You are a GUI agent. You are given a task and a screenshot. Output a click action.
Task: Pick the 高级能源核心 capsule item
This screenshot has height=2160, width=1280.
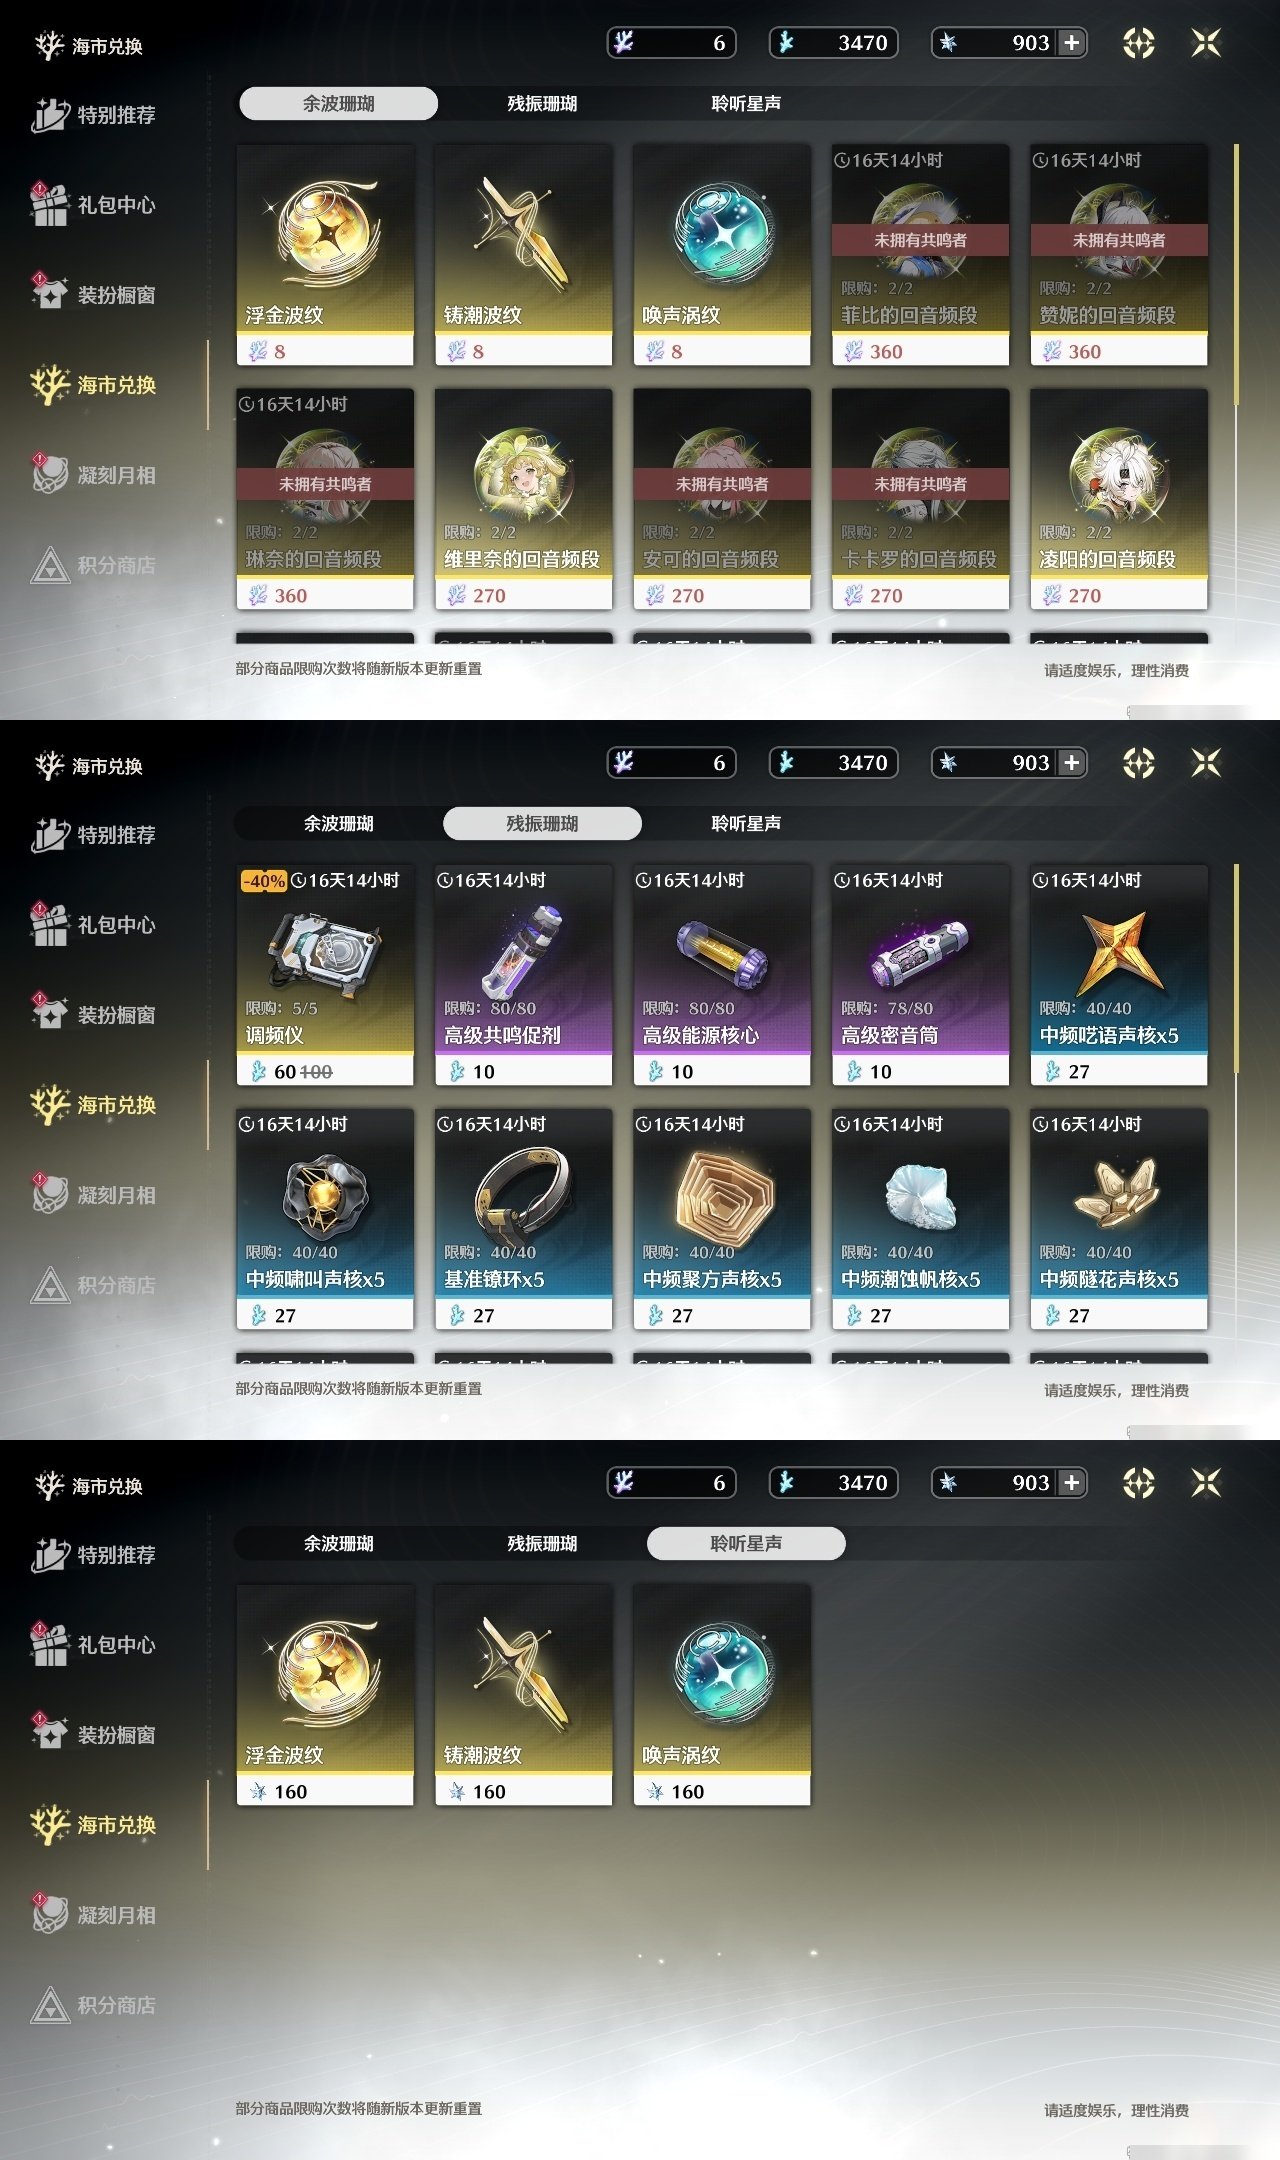point(722,975)
